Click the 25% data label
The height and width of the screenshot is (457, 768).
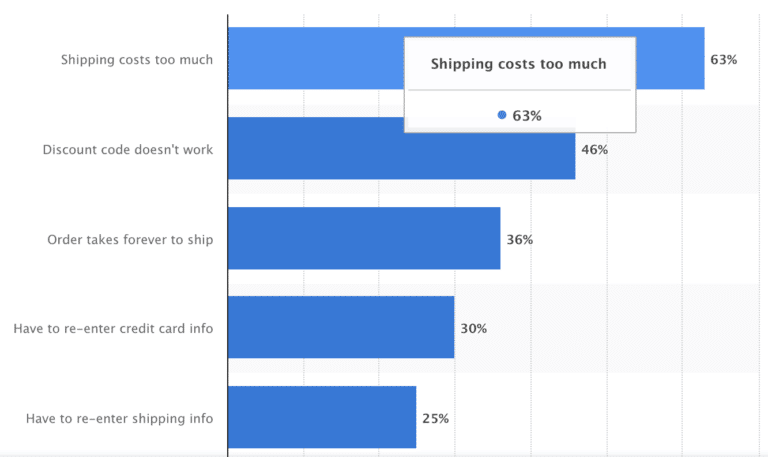tap(435, 418)
